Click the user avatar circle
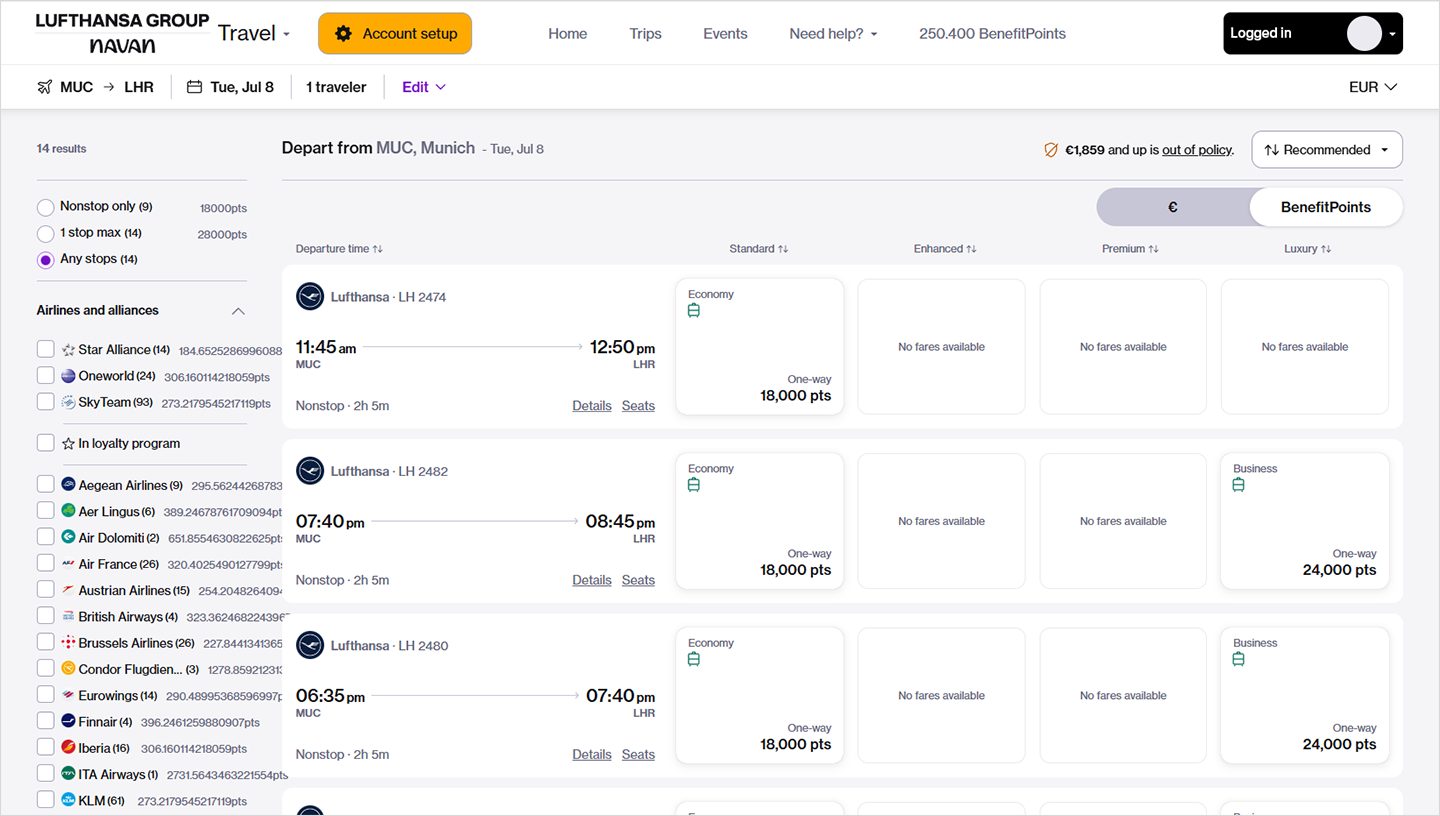This screenshot has height=816, width=1440. coord(1364,33)
